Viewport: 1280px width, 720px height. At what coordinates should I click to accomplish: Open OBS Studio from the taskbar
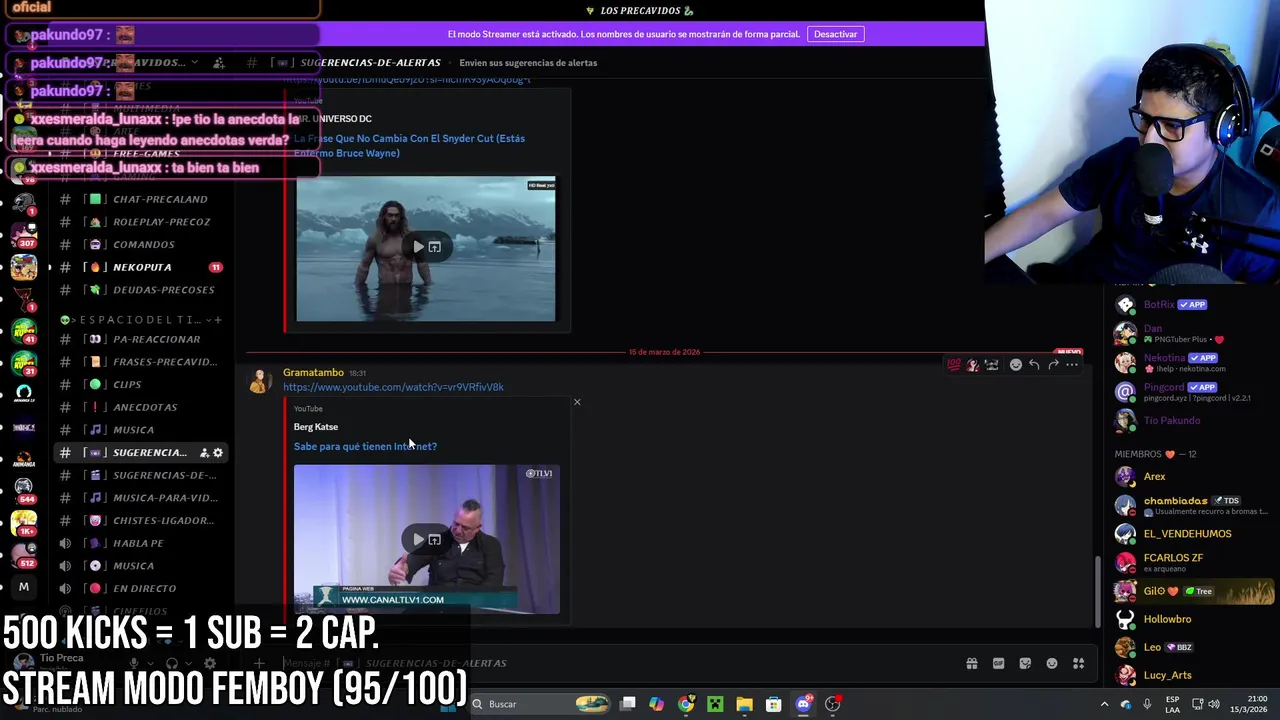(833, 704)
